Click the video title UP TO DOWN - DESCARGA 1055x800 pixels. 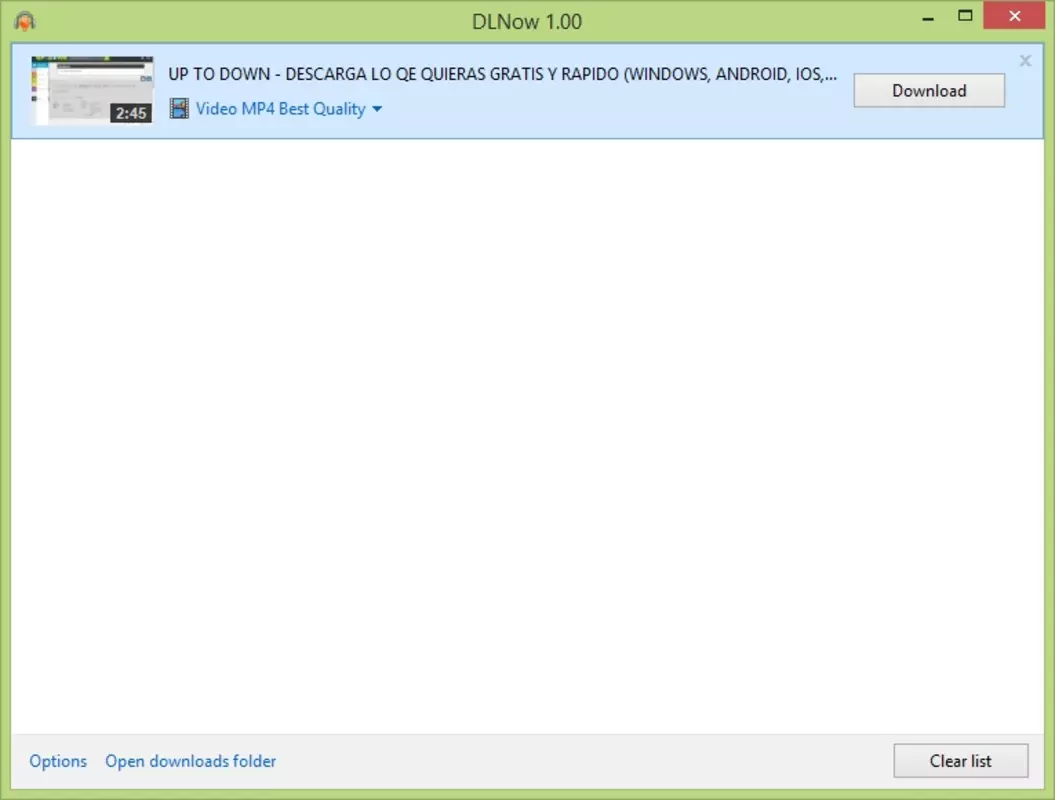[x=503, y=74]
